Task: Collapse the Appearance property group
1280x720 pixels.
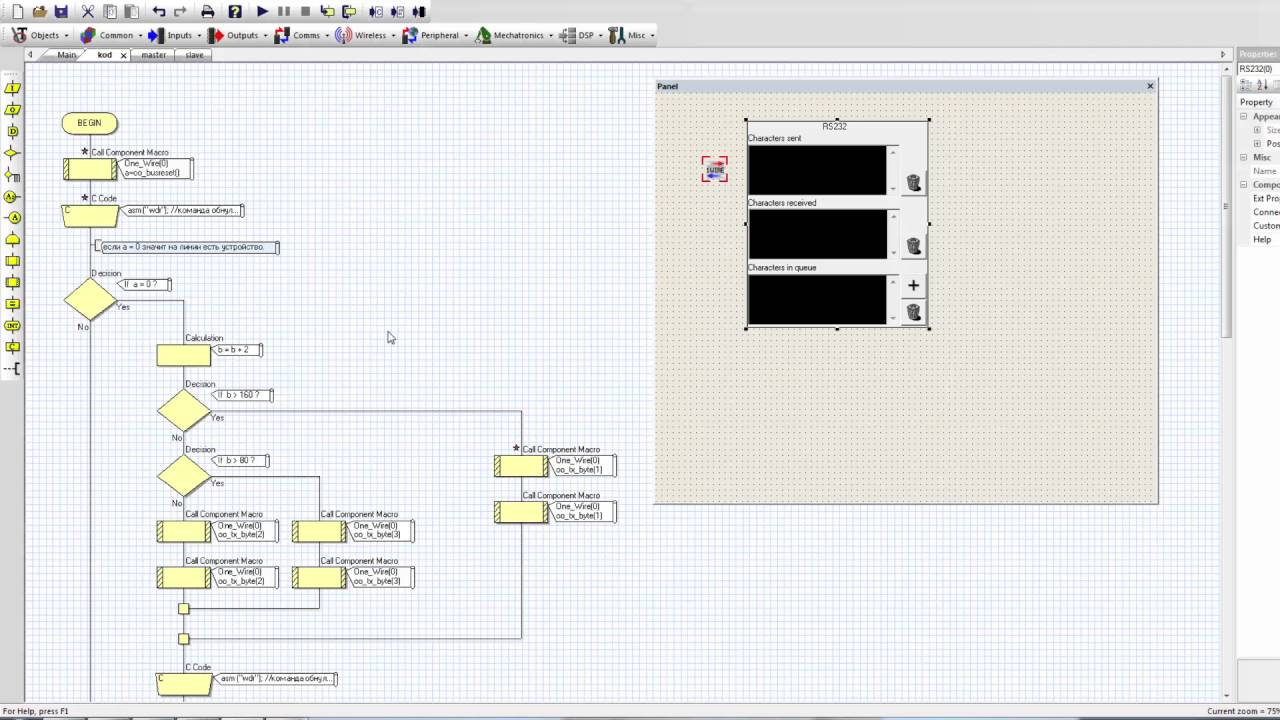Action: coord(1244,116)
